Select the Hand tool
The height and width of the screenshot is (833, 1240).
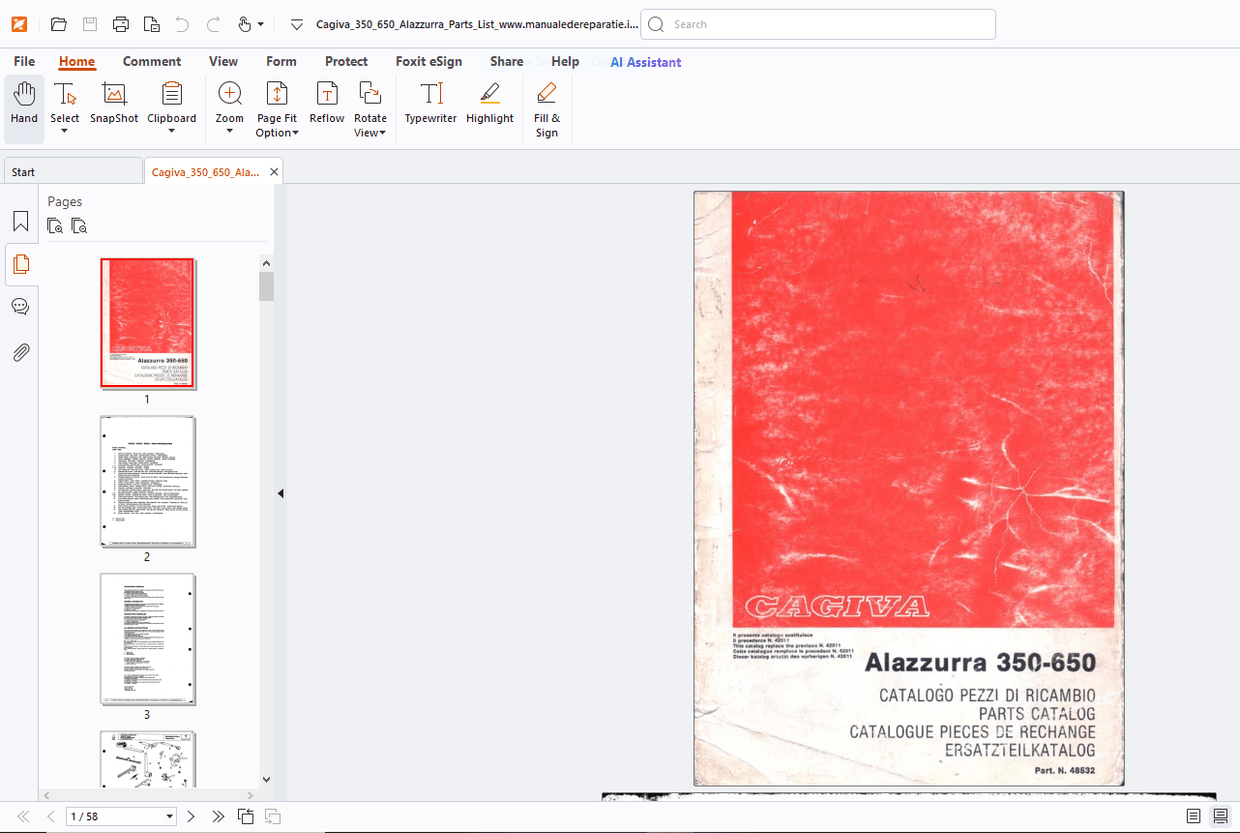(x=23, y=105)
